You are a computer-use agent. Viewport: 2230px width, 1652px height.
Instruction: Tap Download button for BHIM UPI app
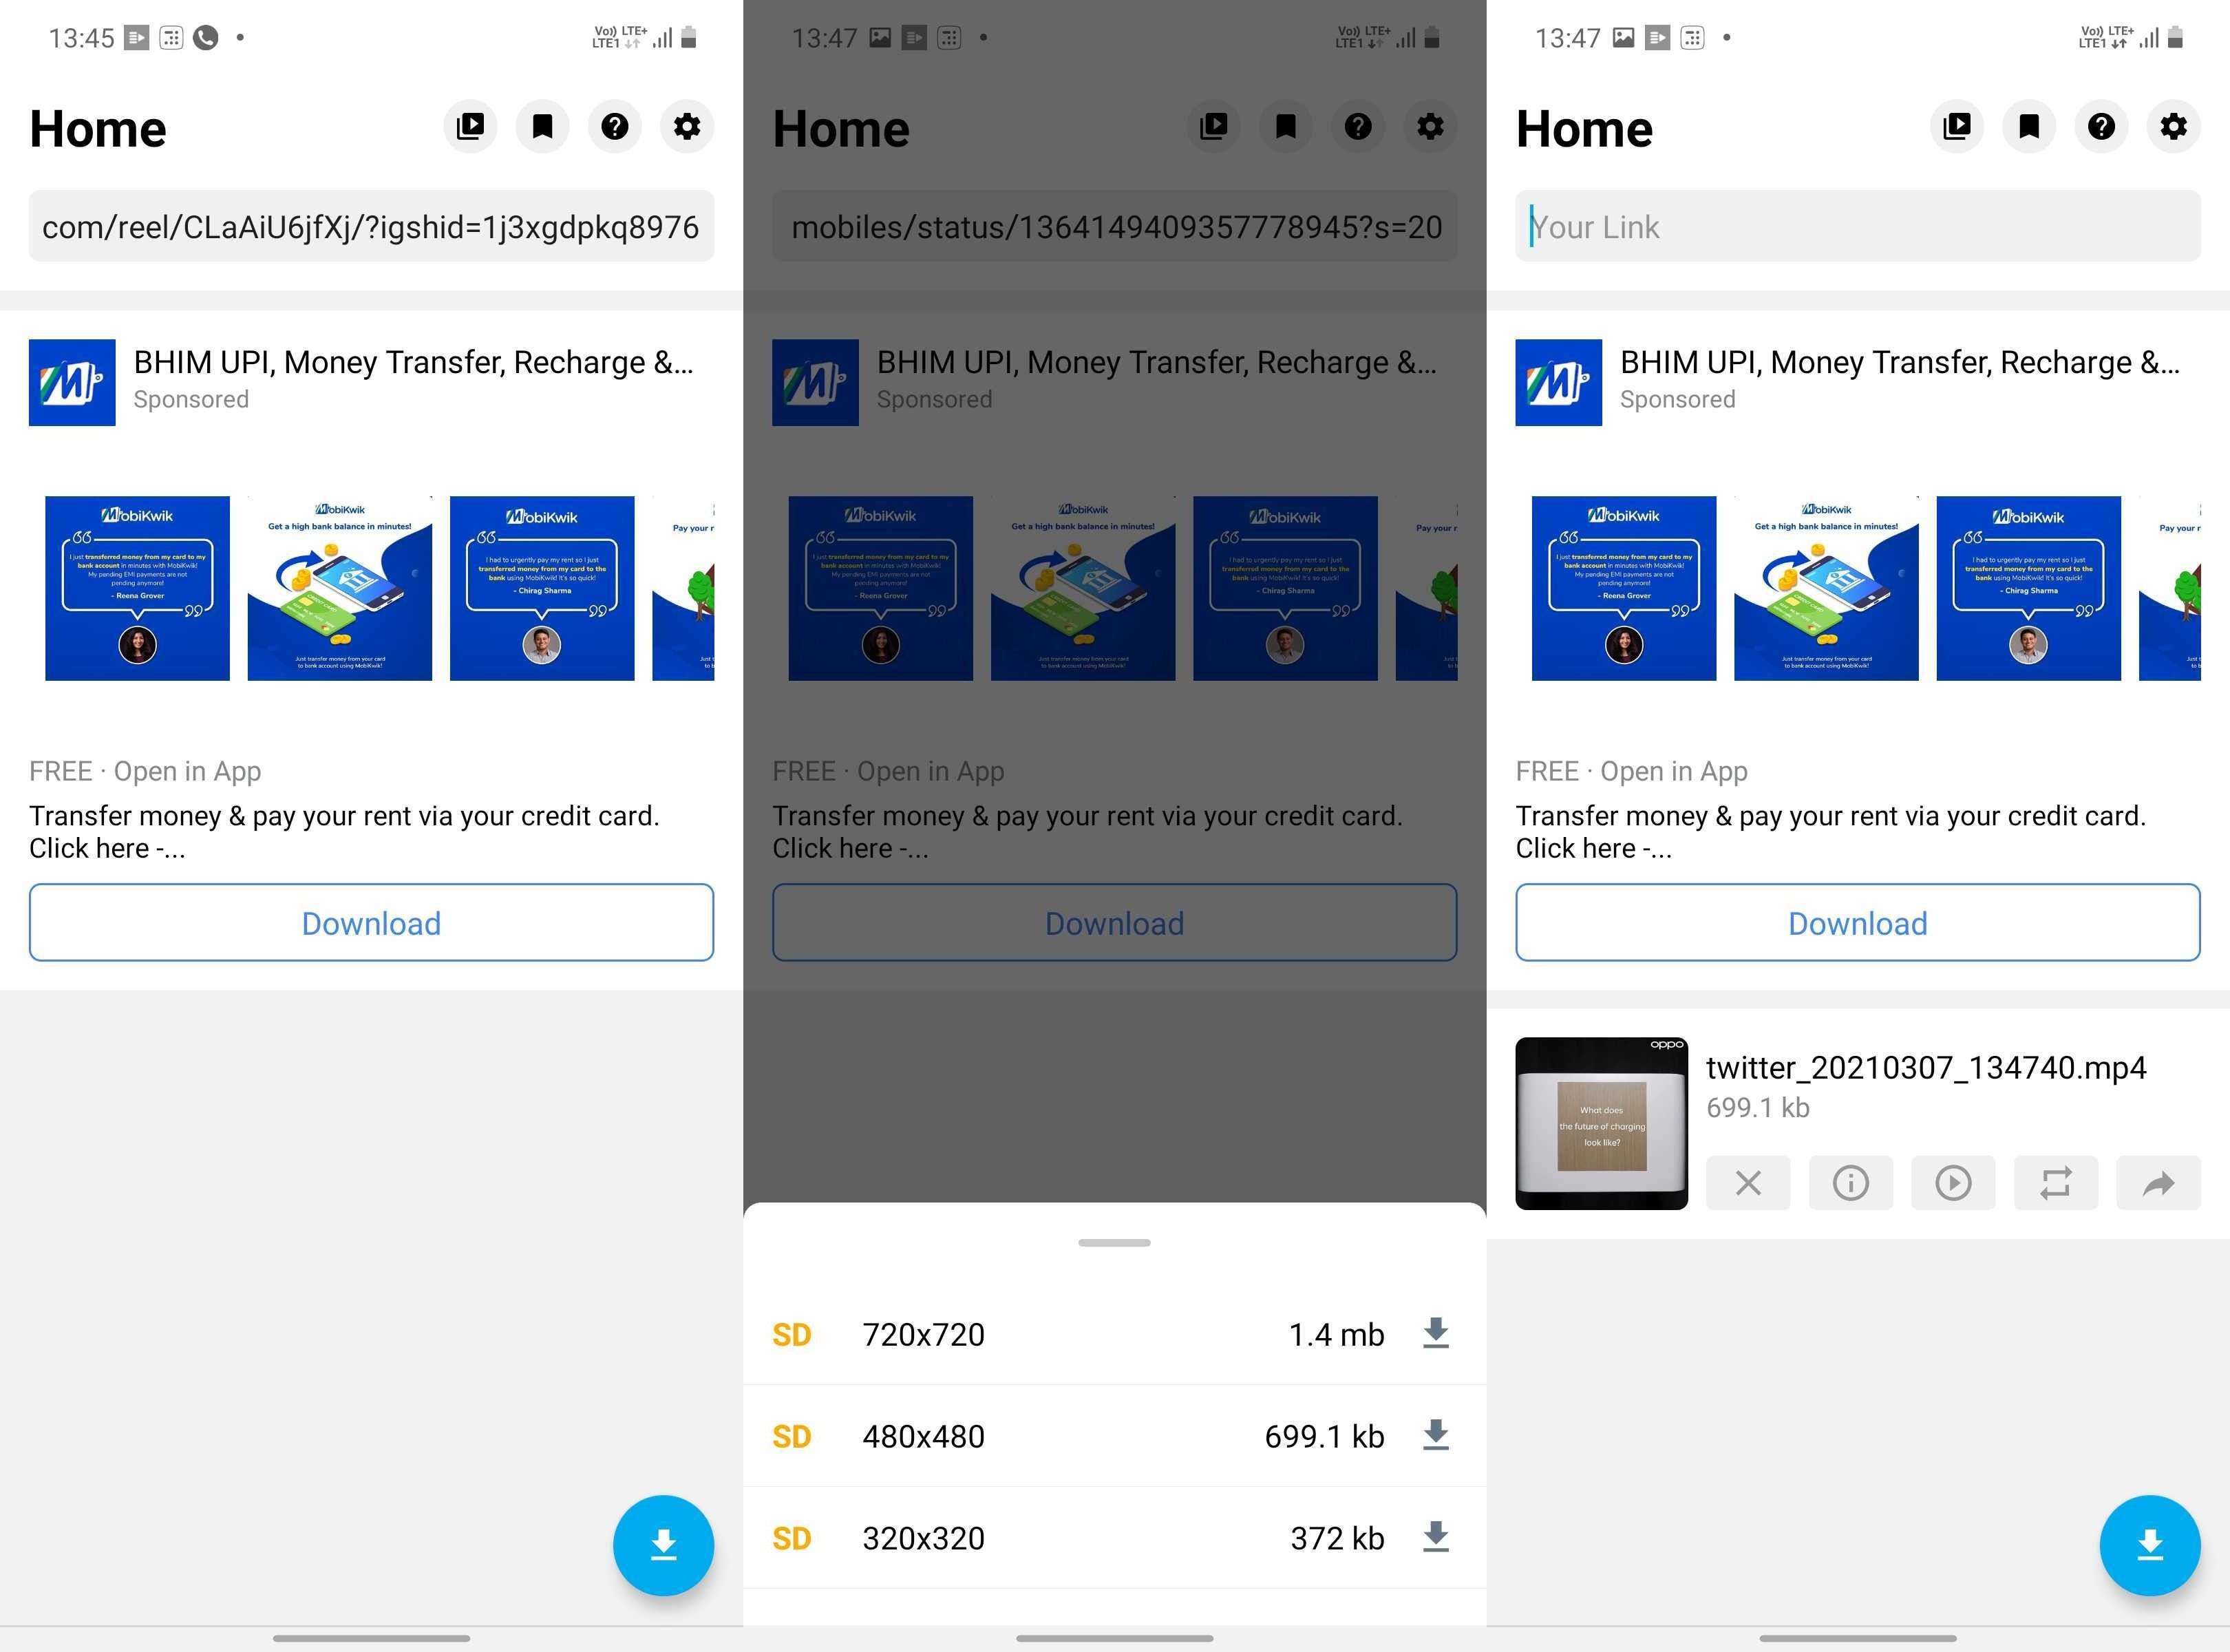[372, 922]
